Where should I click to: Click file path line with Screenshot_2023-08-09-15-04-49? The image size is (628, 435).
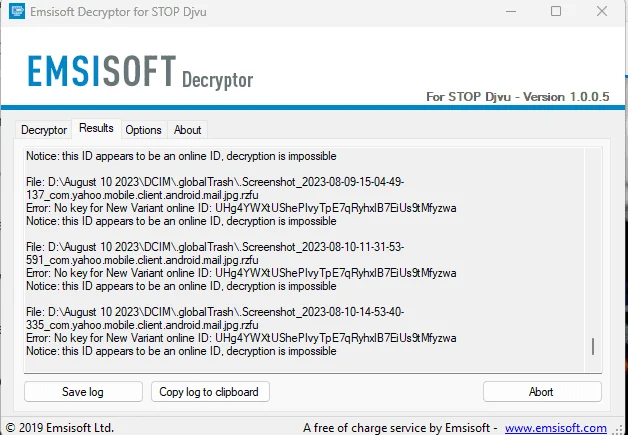[x=215, y=182]
